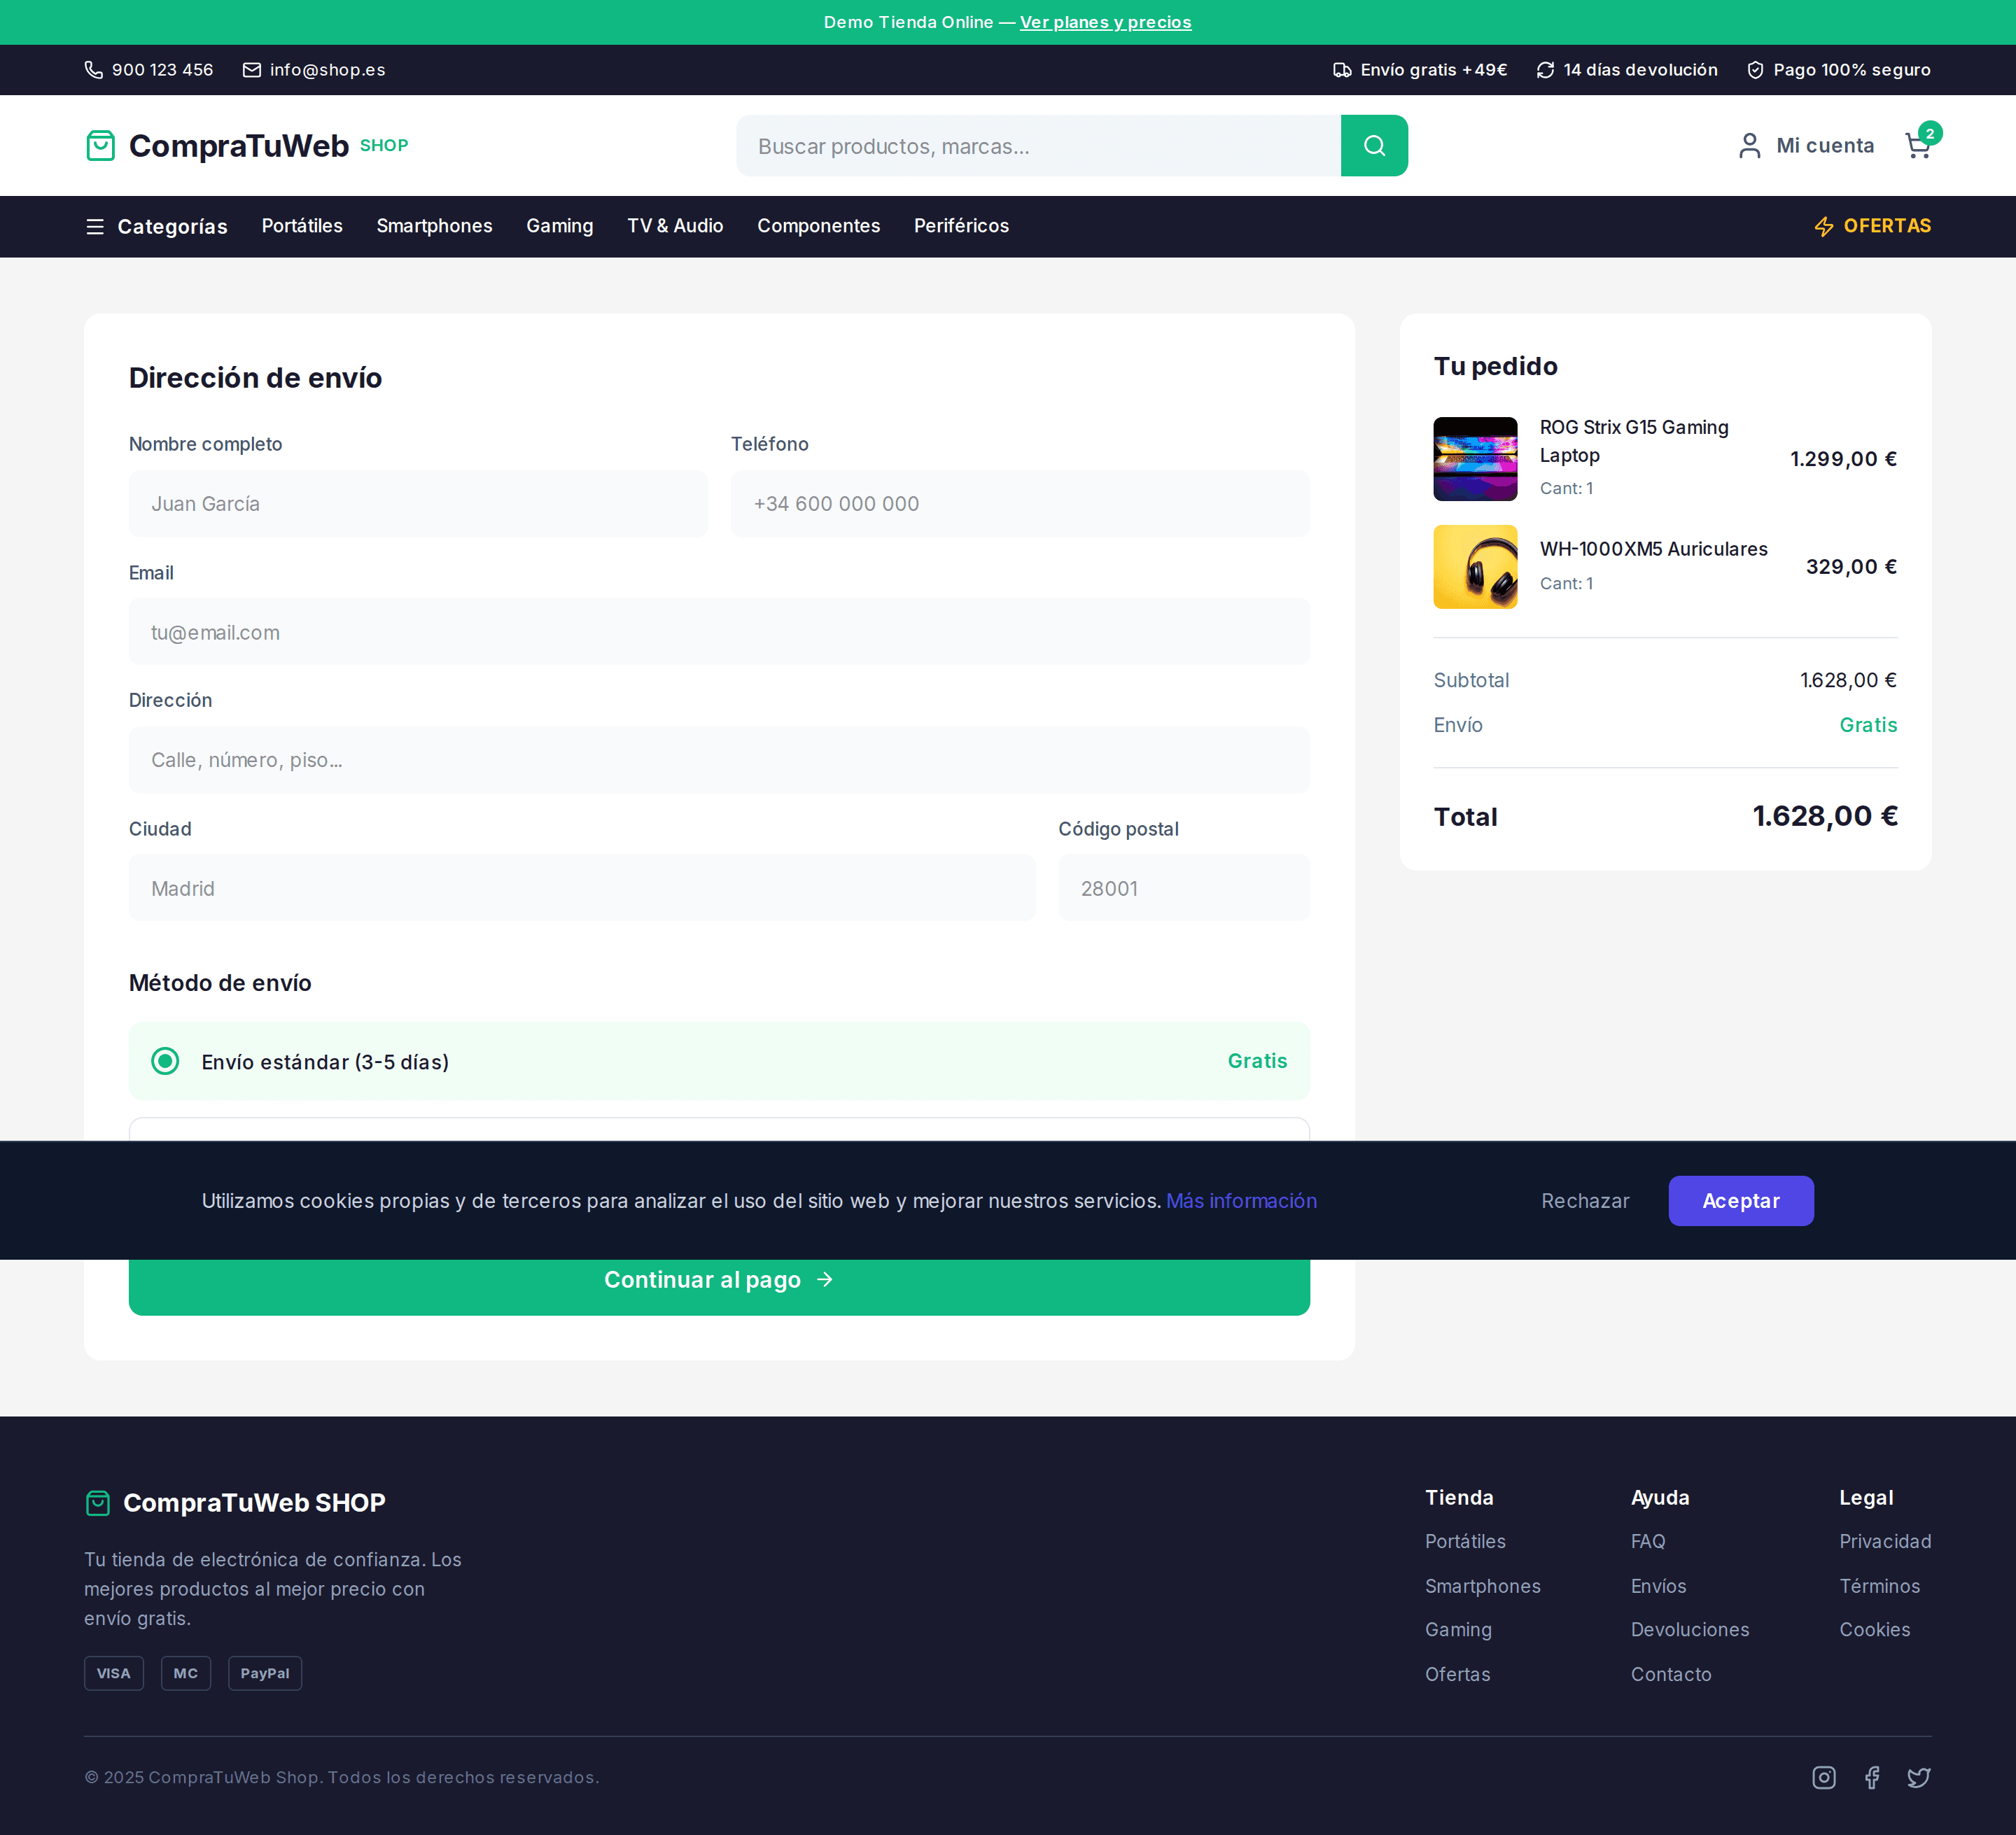Select the Smartphones navigation item
Screen dimensions: 2016x1835
pyautogui.click(x=434, y=226)
